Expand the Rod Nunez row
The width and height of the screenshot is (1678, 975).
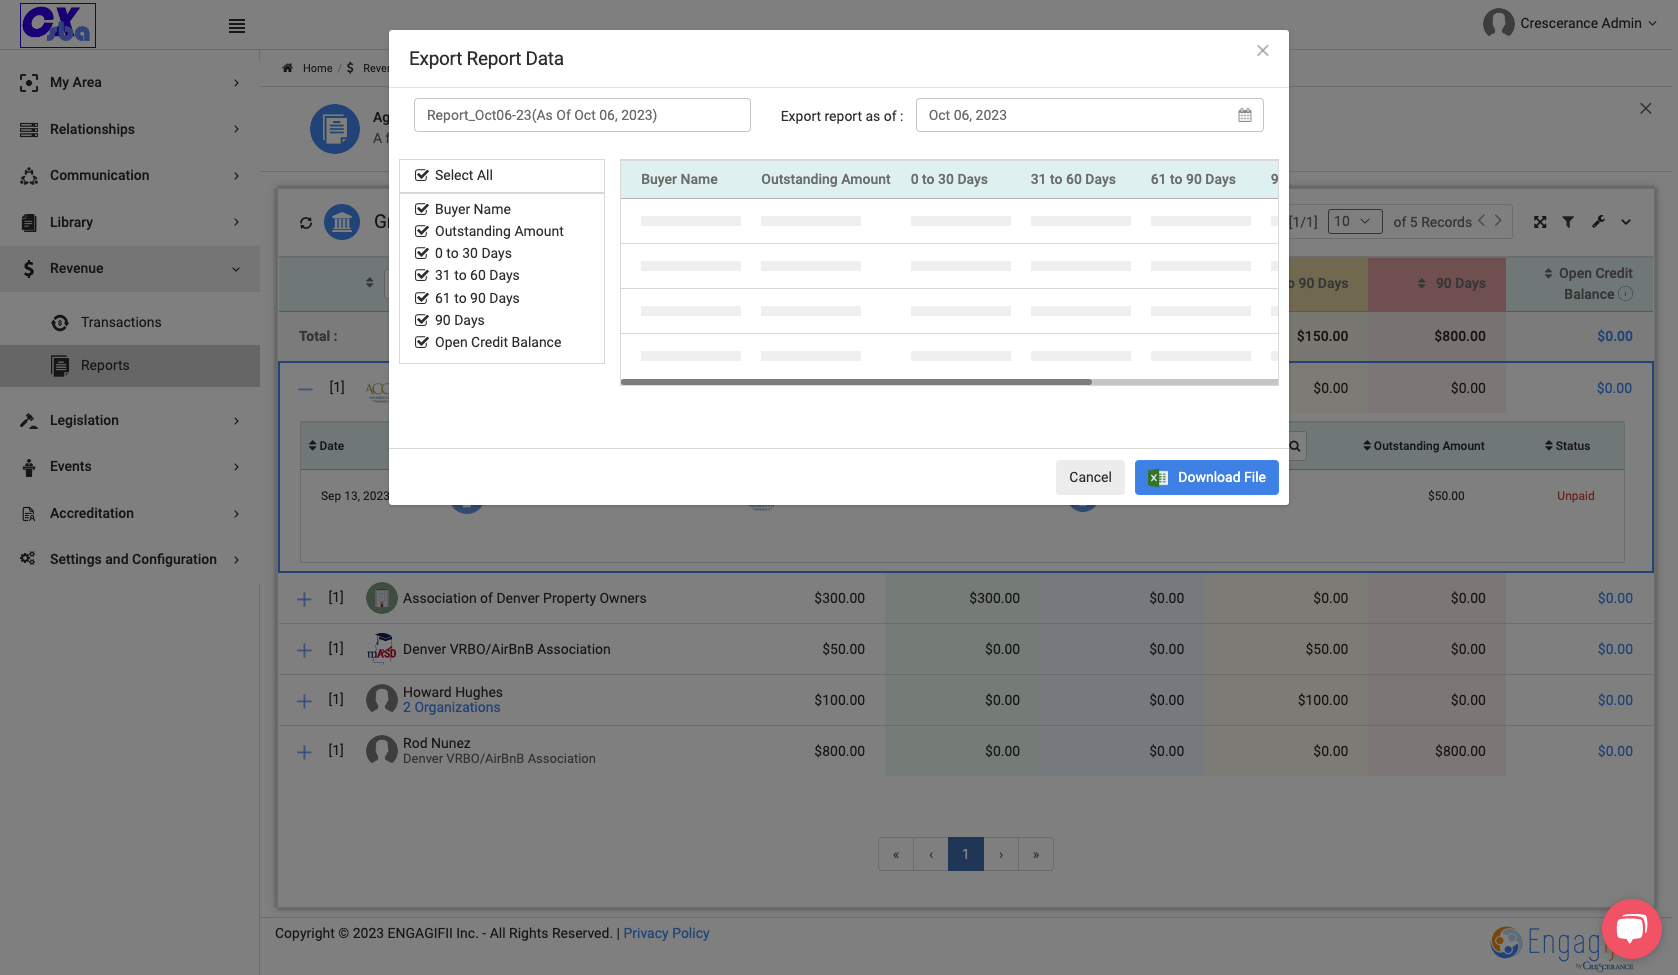[x=305, y=752]
